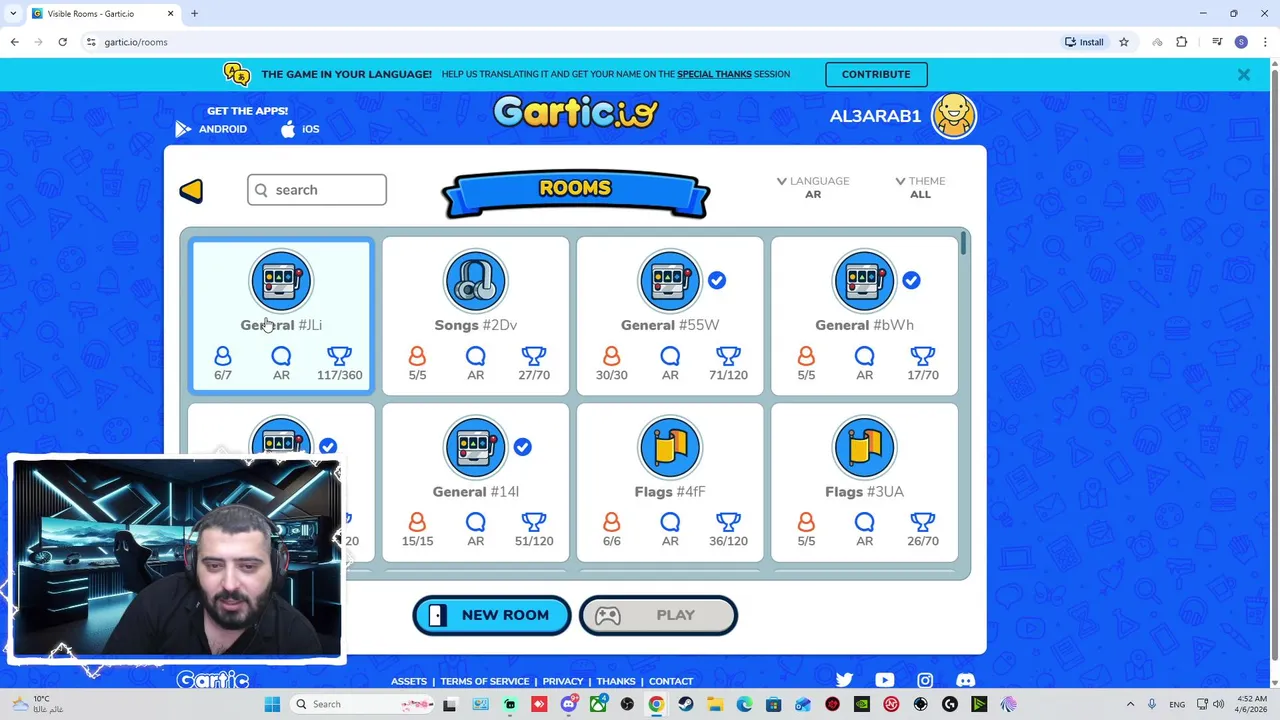Click the ENG language indicator in tray

point(1177,704)
